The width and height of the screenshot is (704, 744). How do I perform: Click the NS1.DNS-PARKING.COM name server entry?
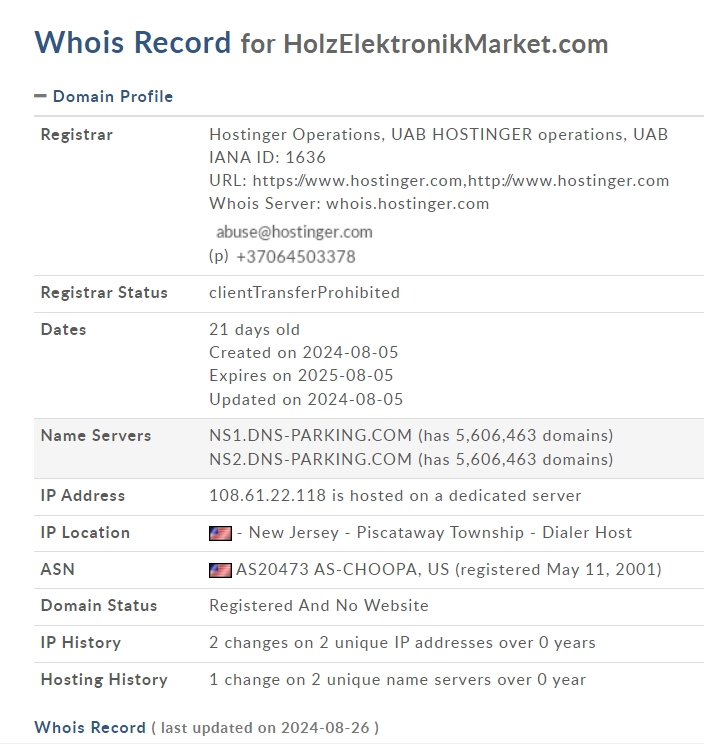(x=411, y=436)
